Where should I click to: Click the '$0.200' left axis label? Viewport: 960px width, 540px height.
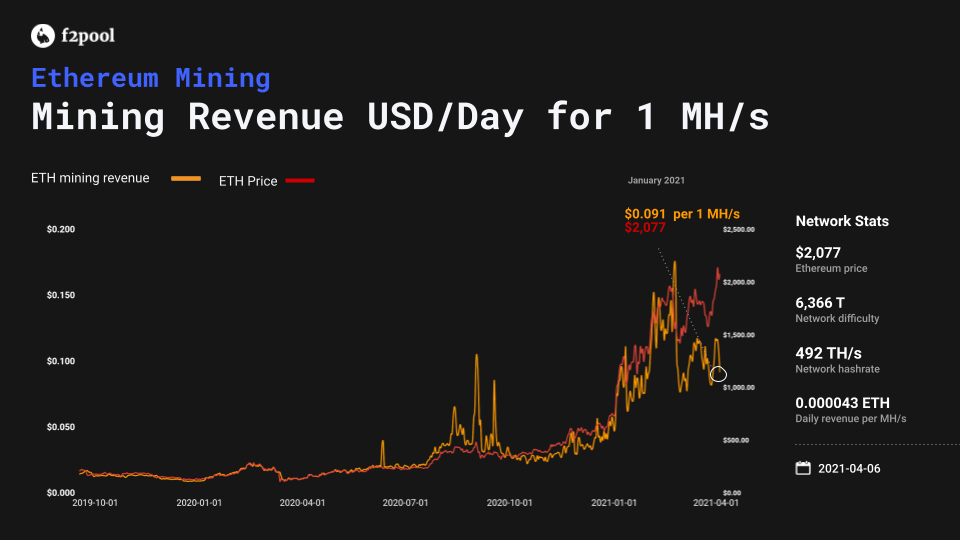pyautogui.click(x=61, y=230)
